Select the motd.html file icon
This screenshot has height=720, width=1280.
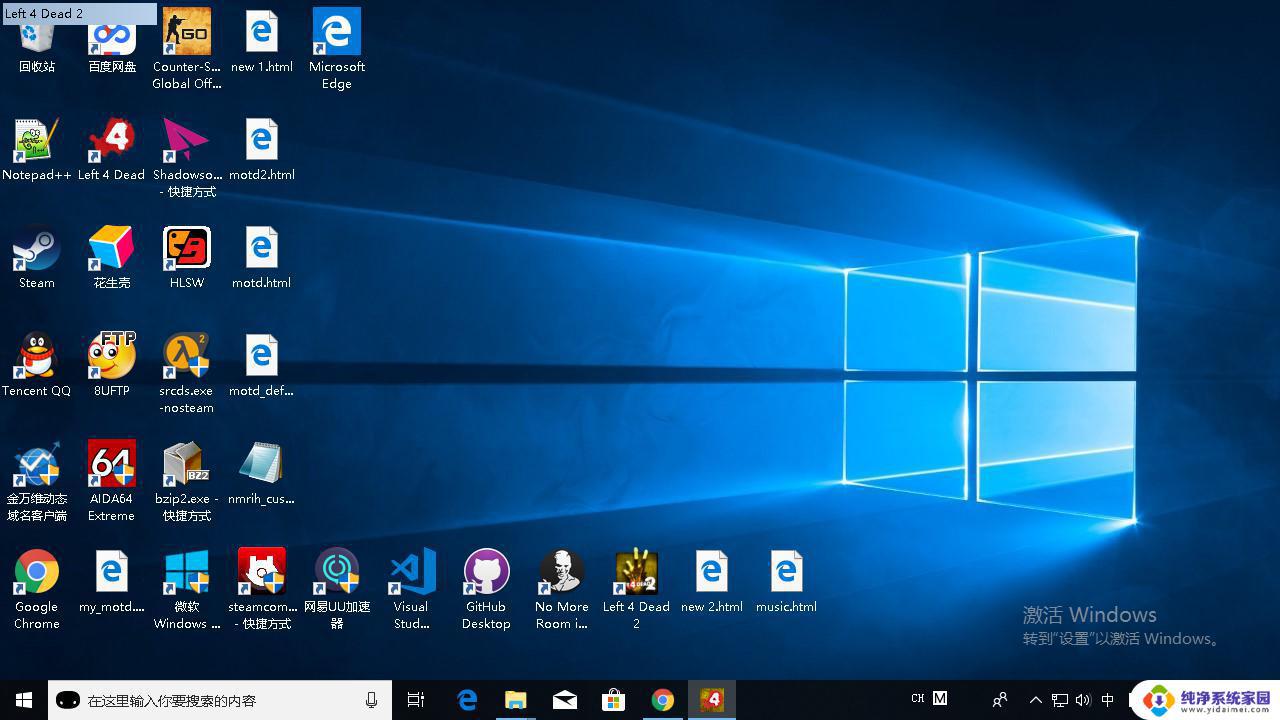tap(262, 257)
